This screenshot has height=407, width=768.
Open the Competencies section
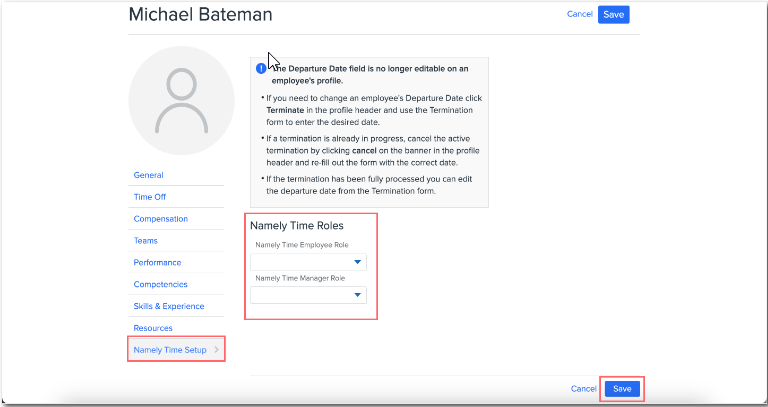[x=160, y=285]
